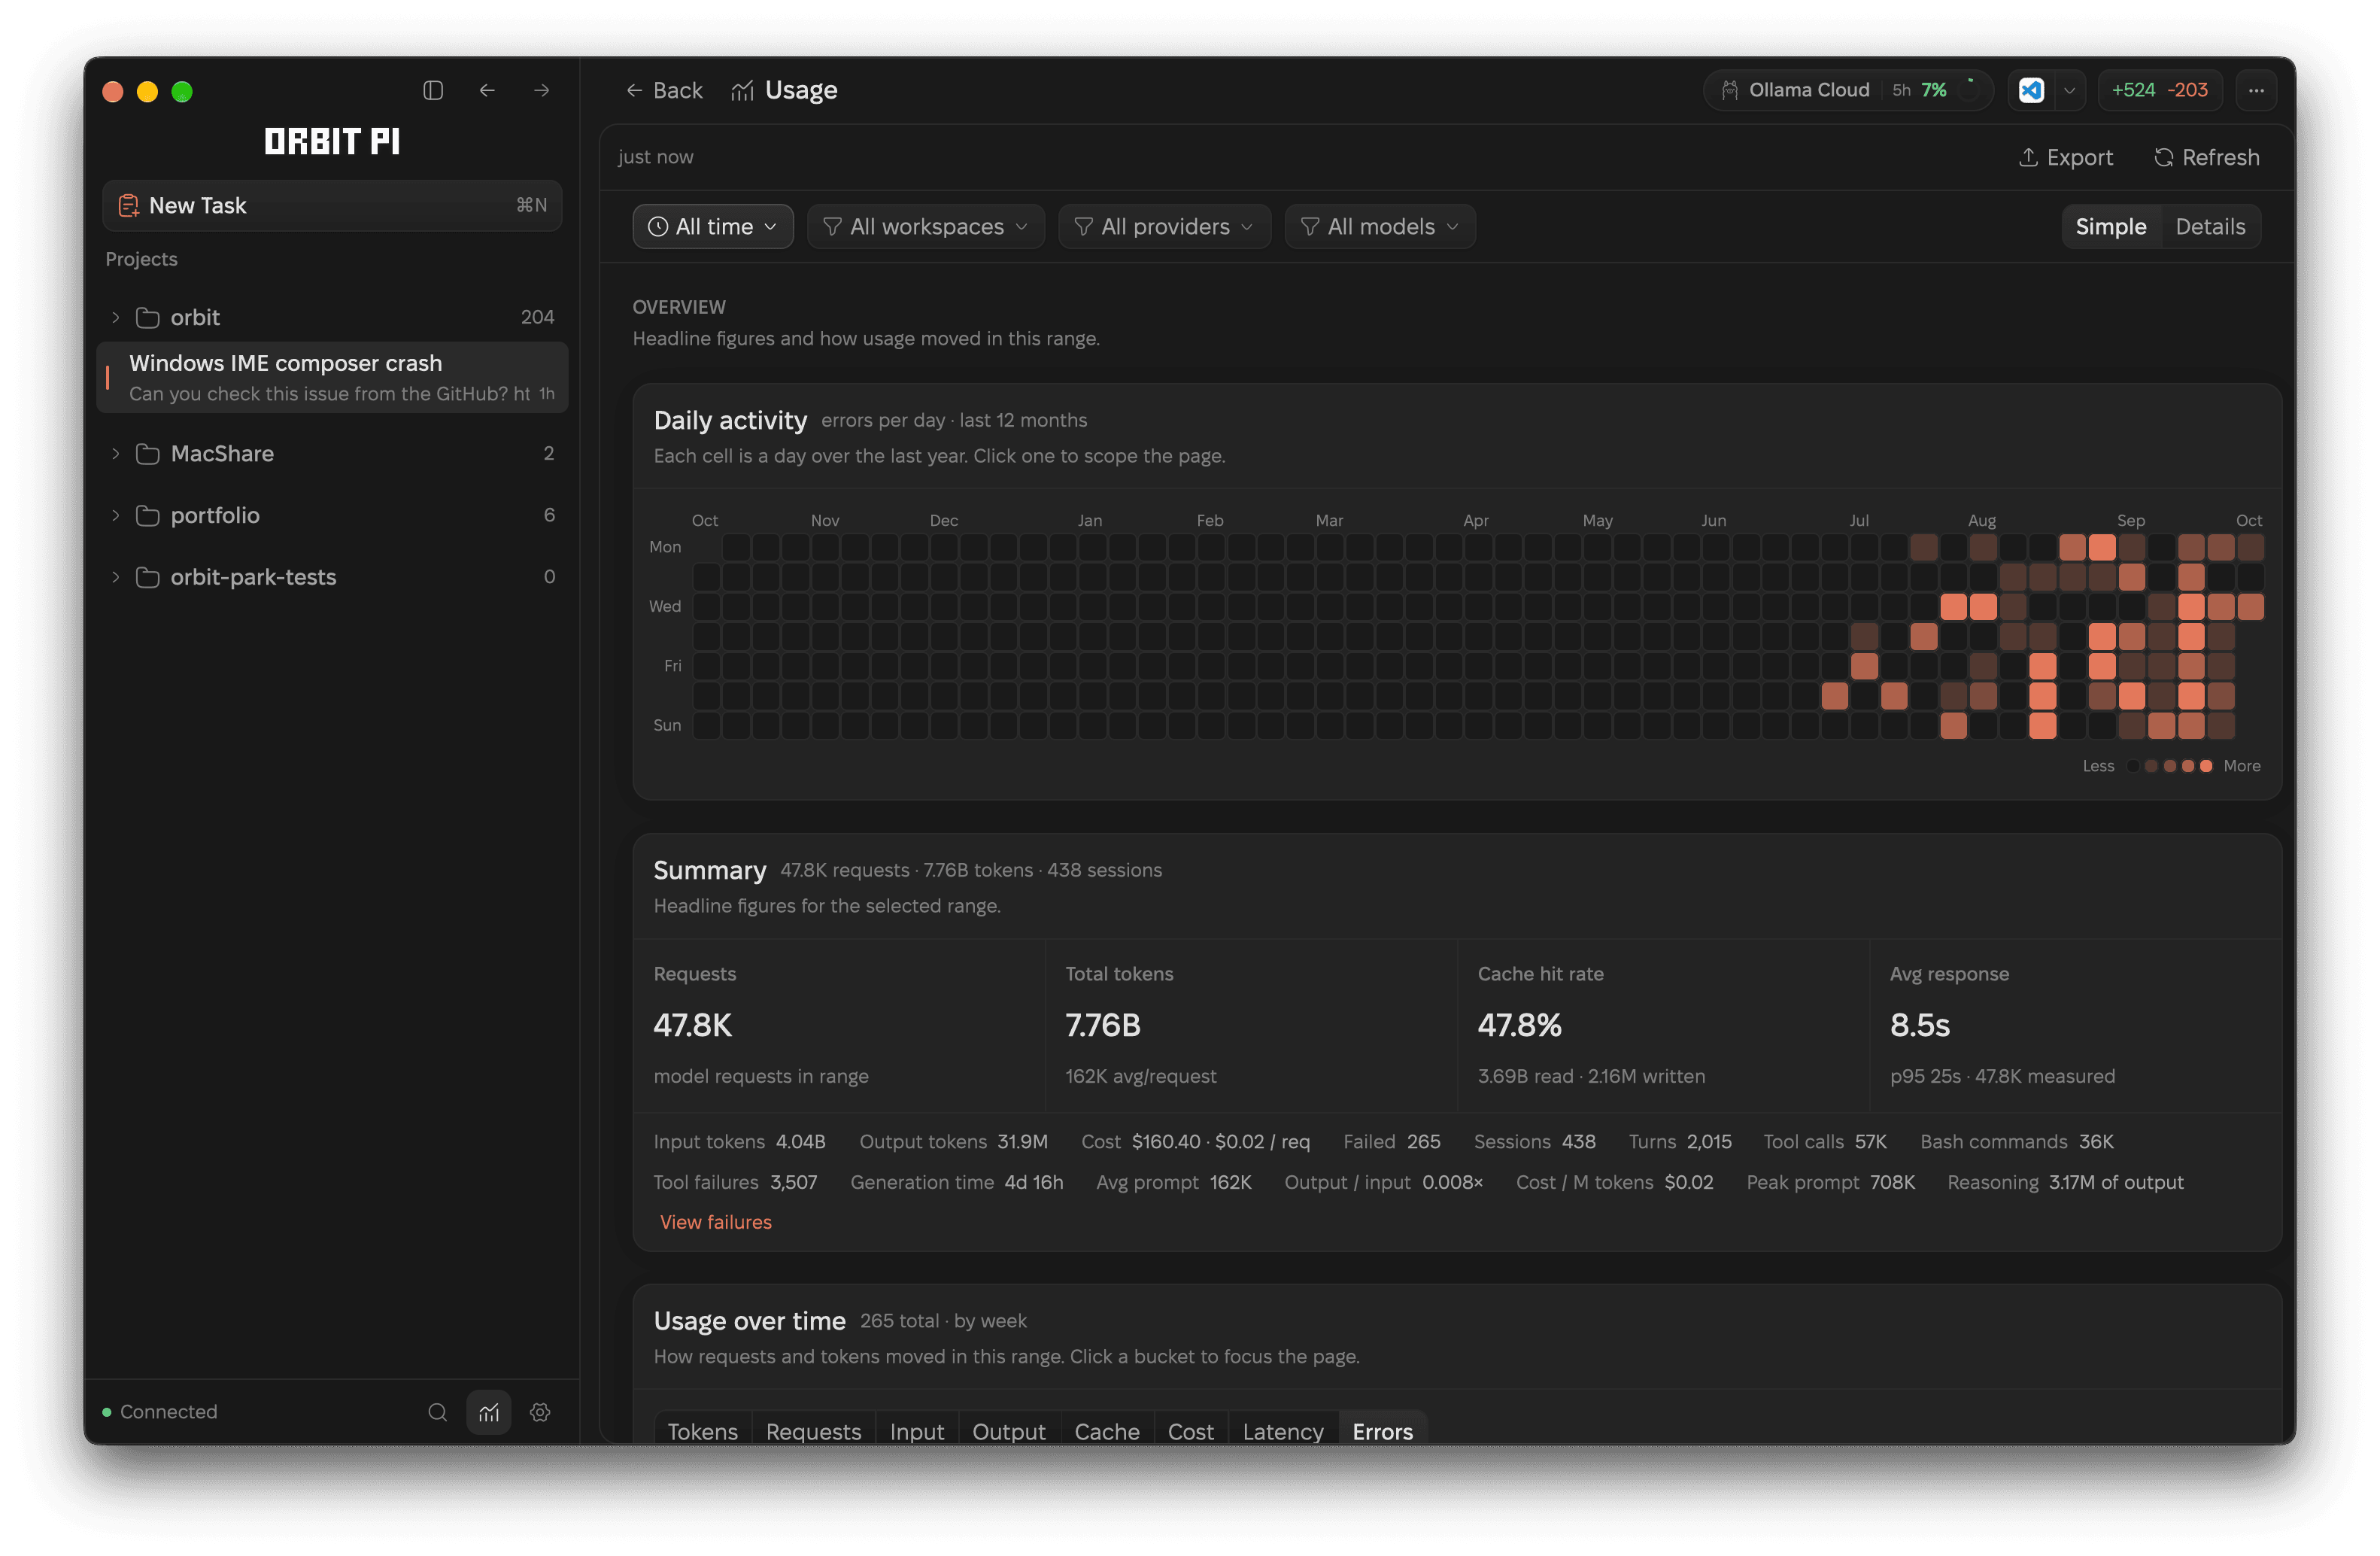The image size is (2380, 1556).
Task: Click the Refresh button
Action: [2206, 157]
